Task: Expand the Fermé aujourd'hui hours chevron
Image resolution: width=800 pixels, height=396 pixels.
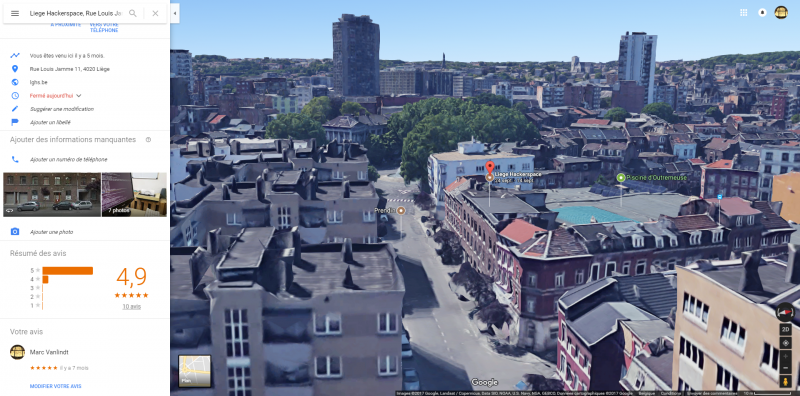Action: [79, 95]
